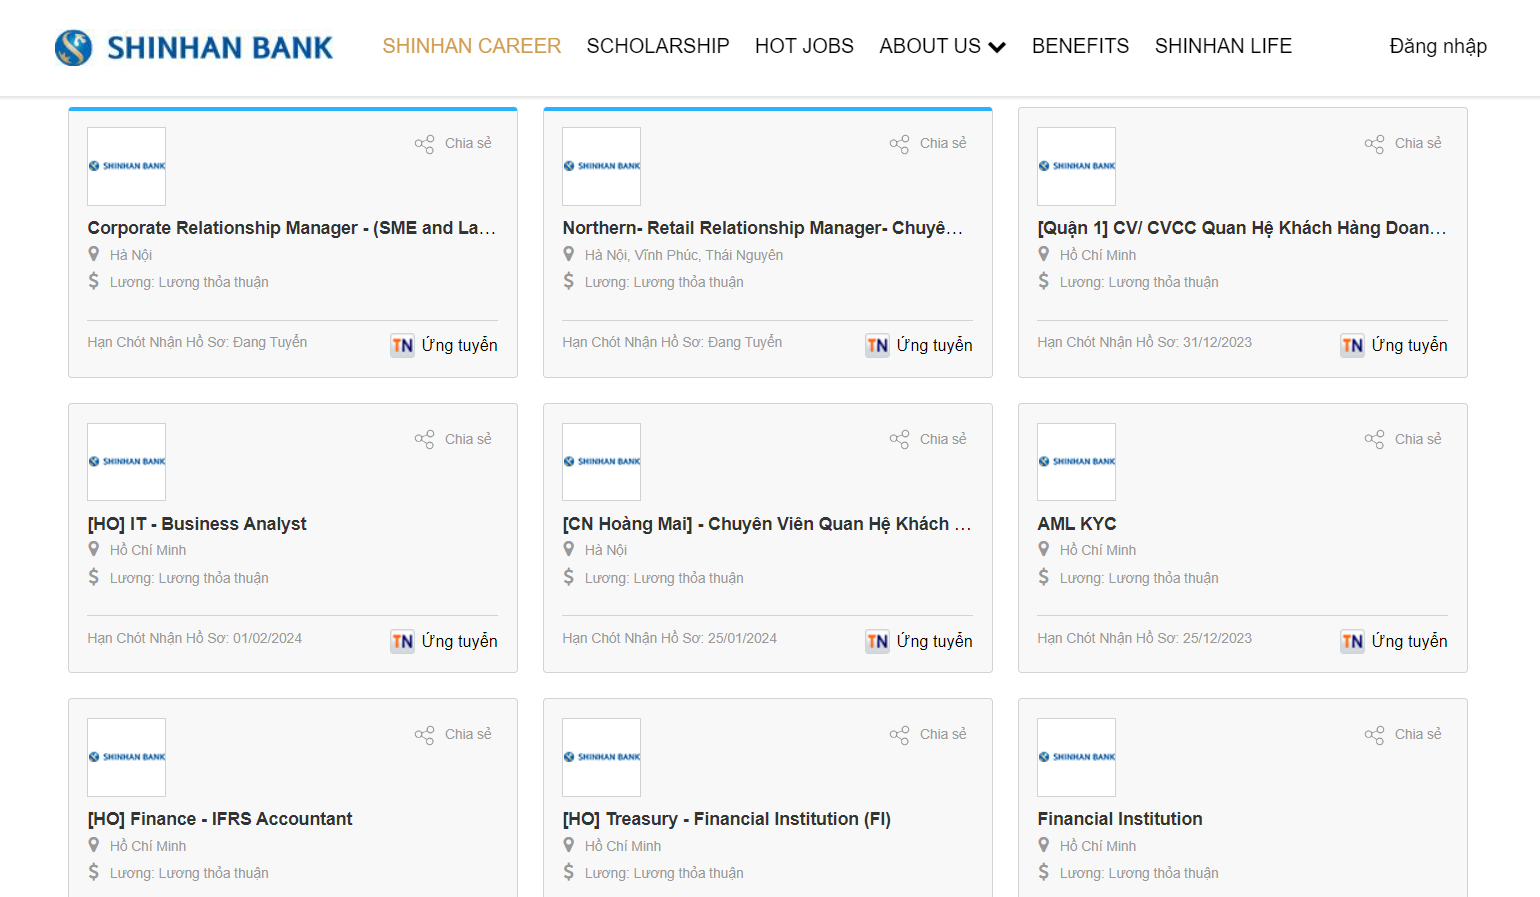Apply via Ứng tuyển on IT - Business Analyst

click(459, 641)
